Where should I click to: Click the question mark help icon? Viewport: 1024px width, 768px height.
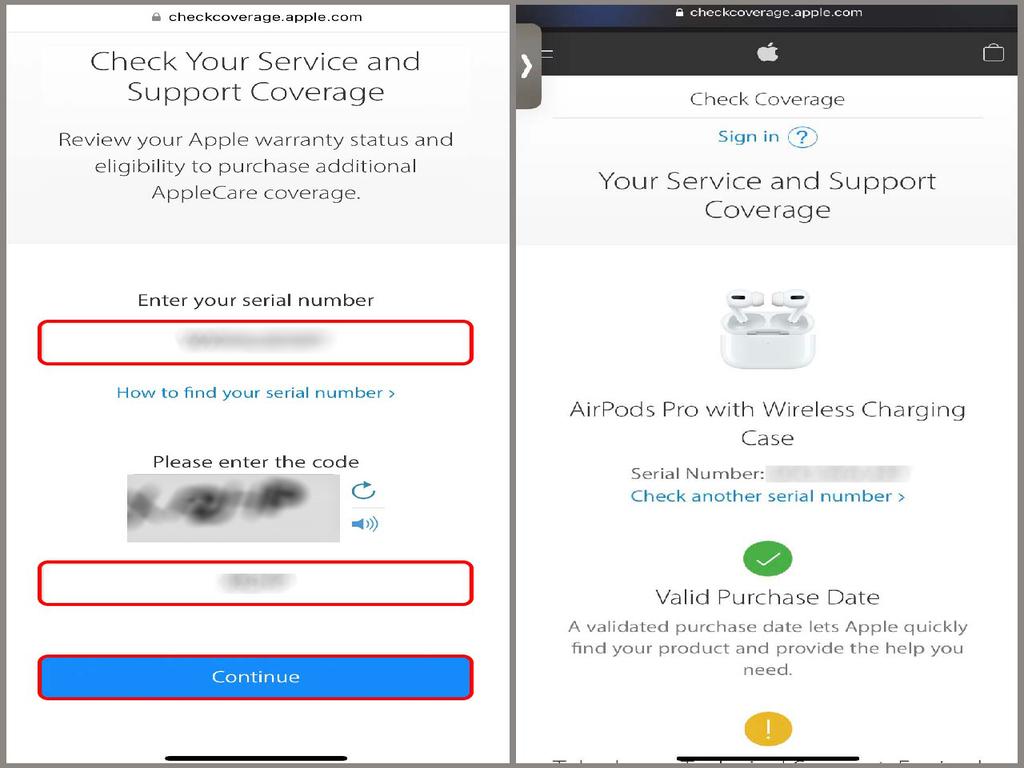coord(802,137)
